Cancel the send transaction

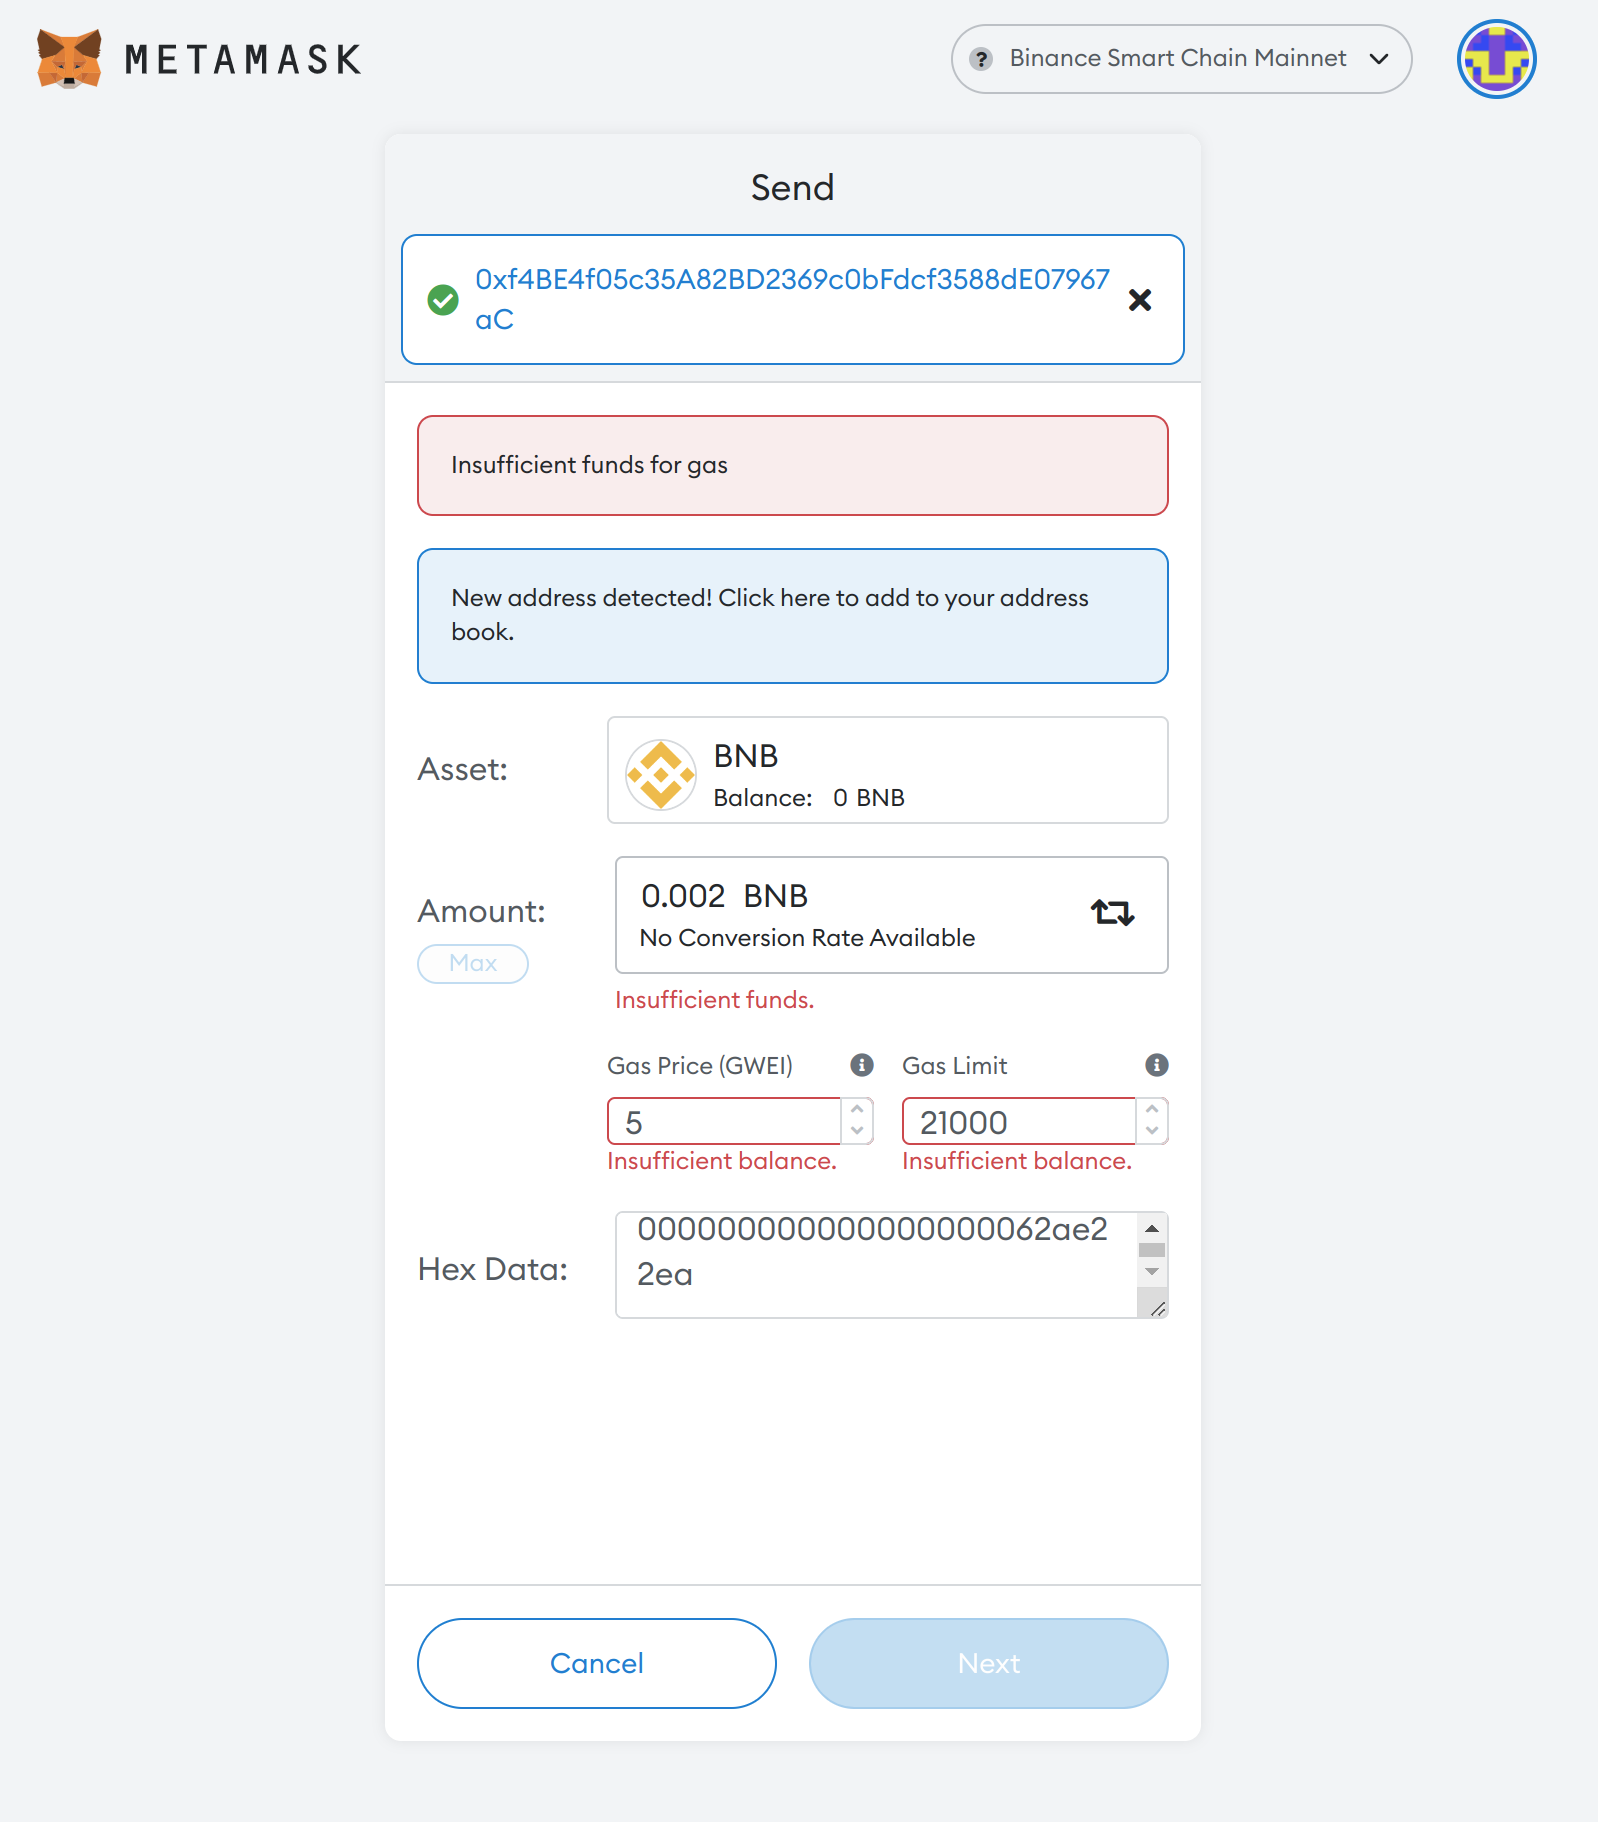click(x=595, y=1663)
